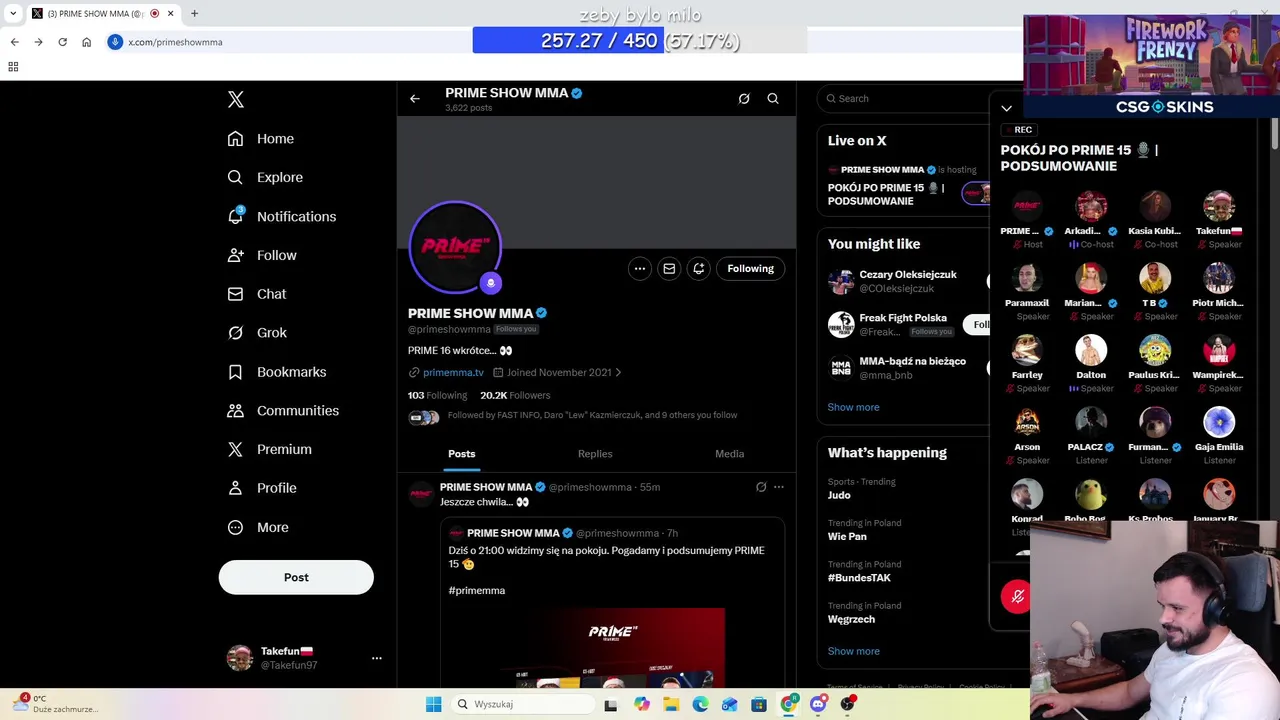Click the Following button on profile
The image size is (1280, 720).
751,268
